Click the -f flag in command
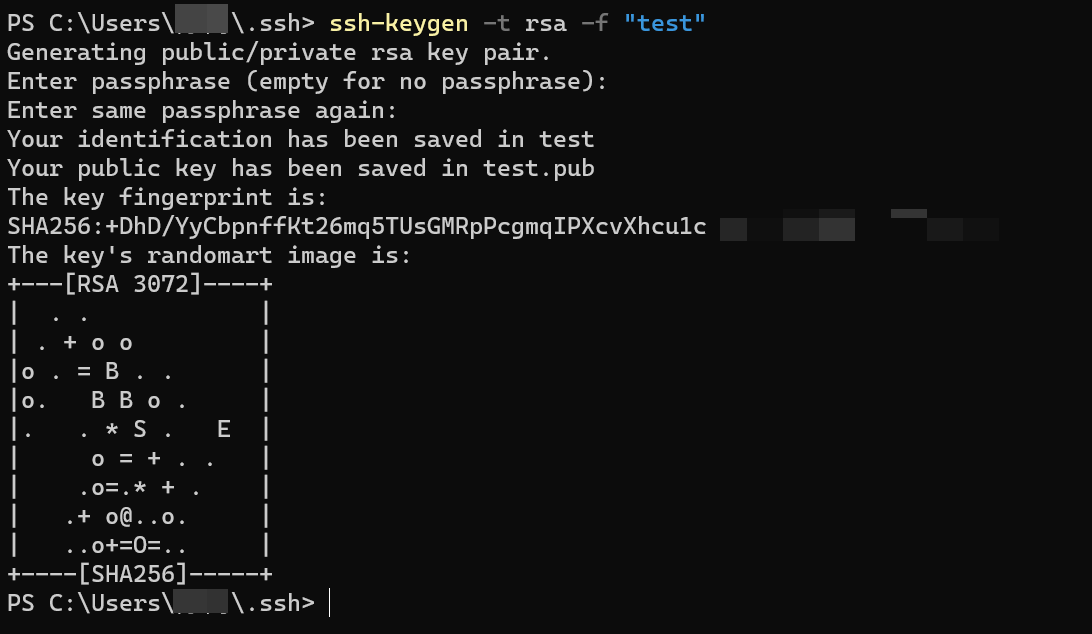1092x634 pixels. coord(595,24)
